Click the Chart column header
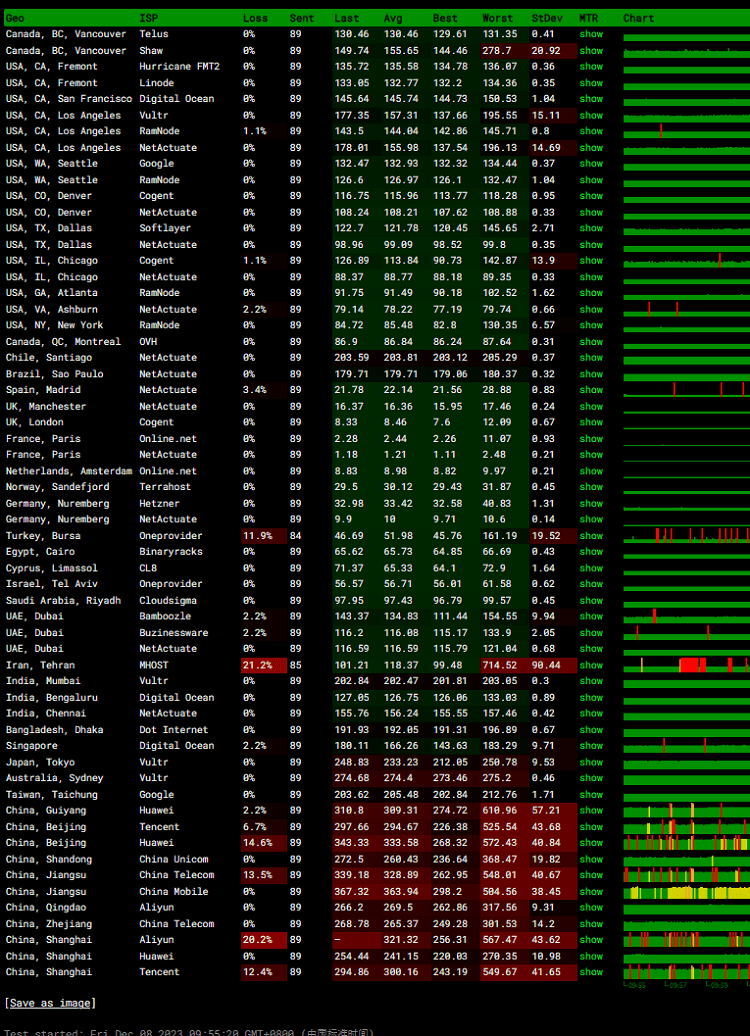Screen dimensions: 750x1036 pyautogui.click(x=638, y=18)
